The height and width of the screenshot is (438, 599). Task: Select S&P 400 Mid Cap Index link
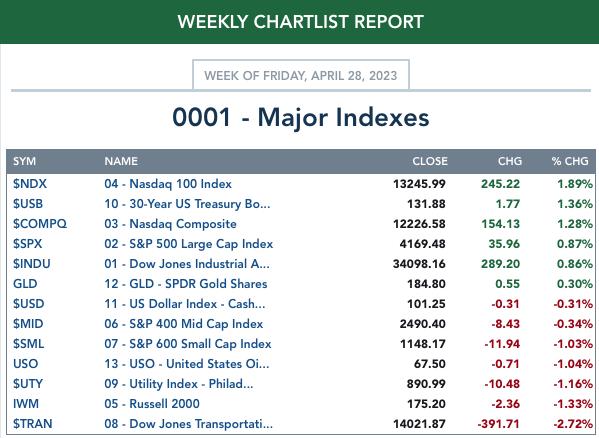[184, 324]
